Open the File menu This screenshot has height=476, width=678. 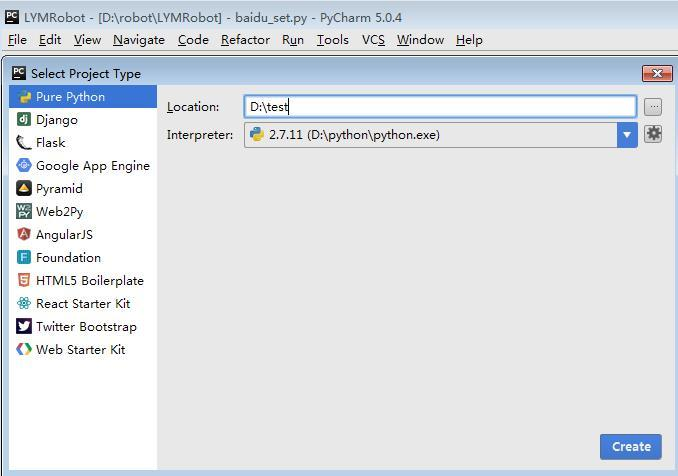tap(17, 40)
